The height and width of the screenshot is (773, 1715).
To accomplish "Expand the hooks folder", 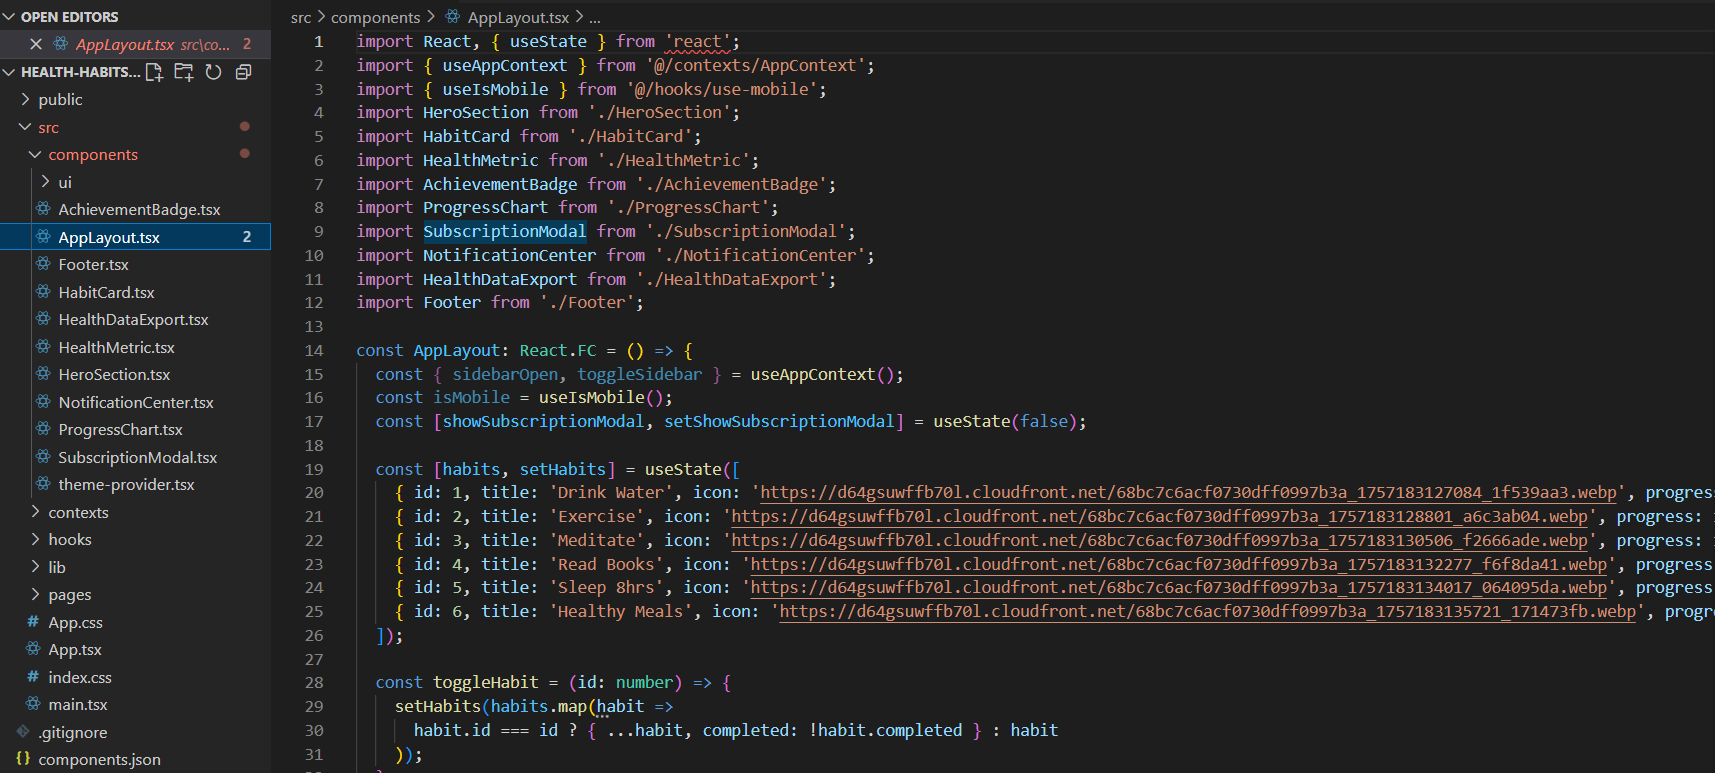I will 35,539.
